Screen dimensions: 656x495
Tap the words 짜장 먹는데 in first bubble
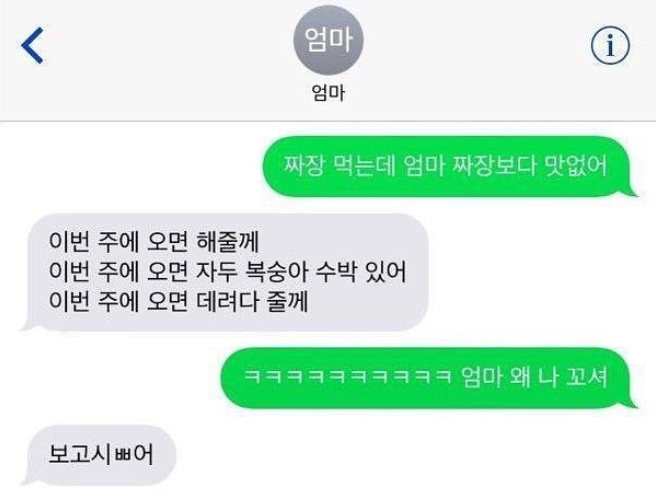click(x=339, y=166)
